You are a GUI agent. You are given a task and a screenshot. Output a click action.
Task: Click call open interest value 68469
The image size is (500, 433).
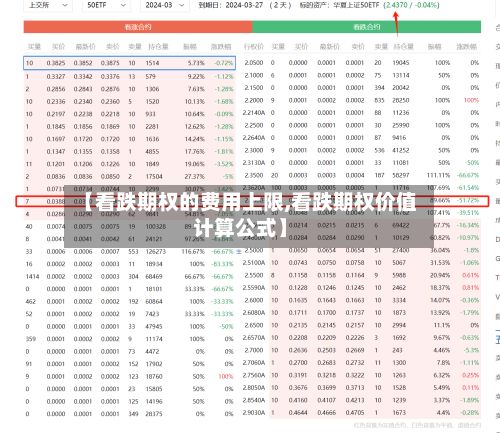(154, 276)
